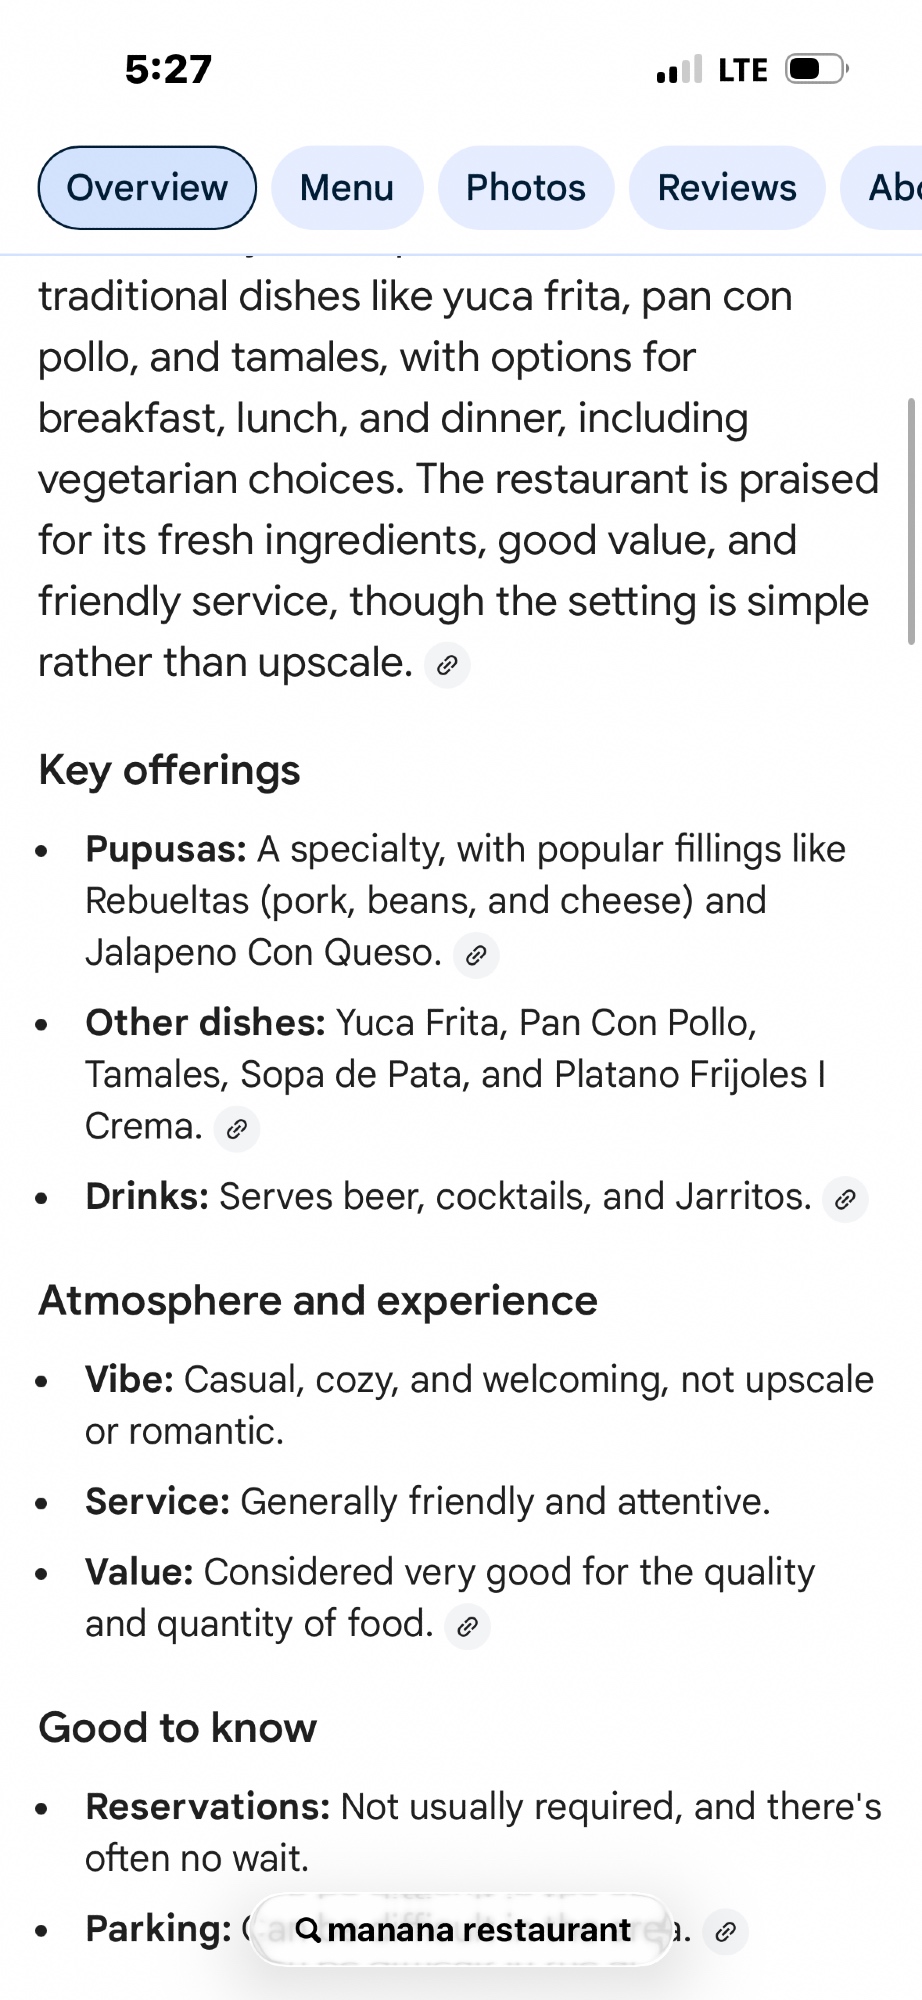Image resolution: width=922 pixels, height=2000 pixels.
Task: Tap the search magnifier in bottom pill
Action: [308, 1930]
